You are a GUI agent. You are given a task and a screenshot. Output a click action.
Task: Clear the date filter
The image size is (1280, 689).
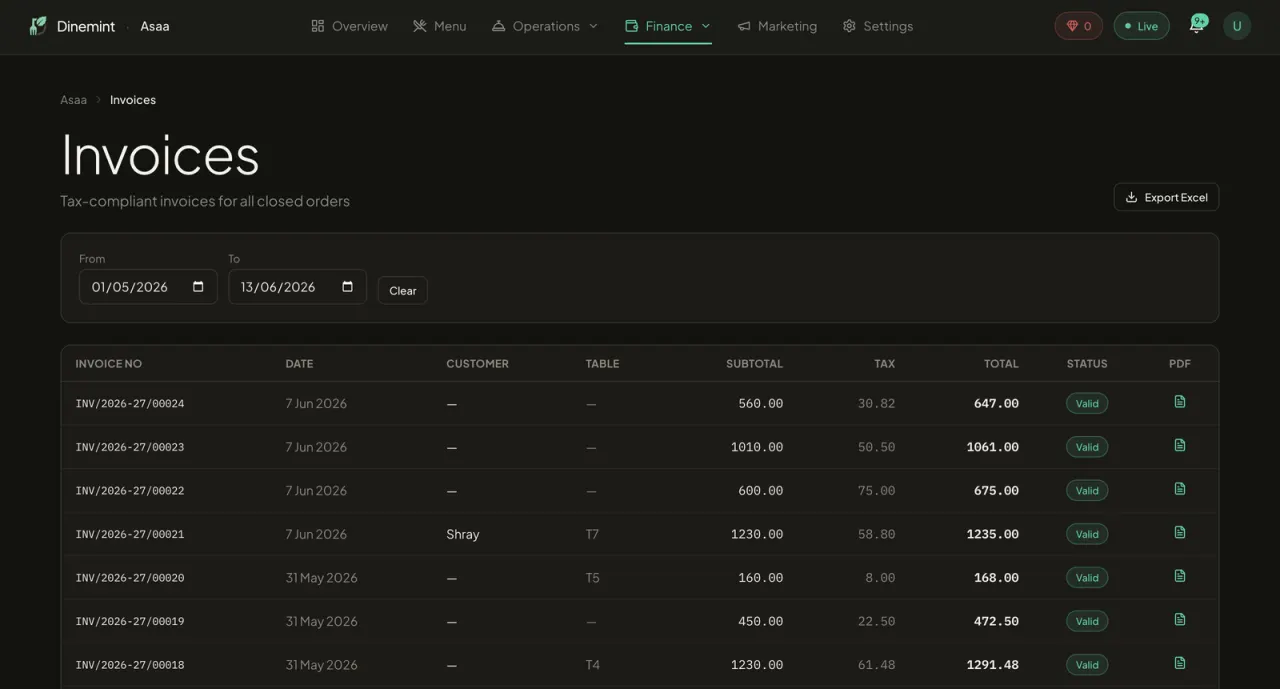tap(403, 290)
